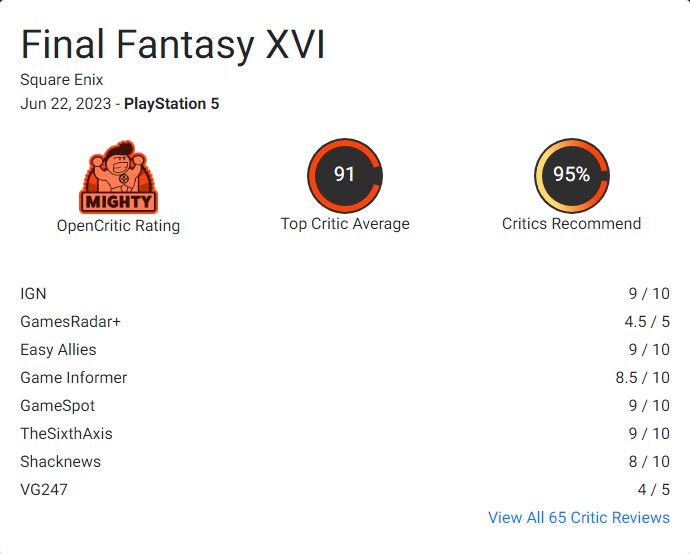Click the Jun 22, 2023 release date
690x554 pixels.
click(x=65, y=104)
